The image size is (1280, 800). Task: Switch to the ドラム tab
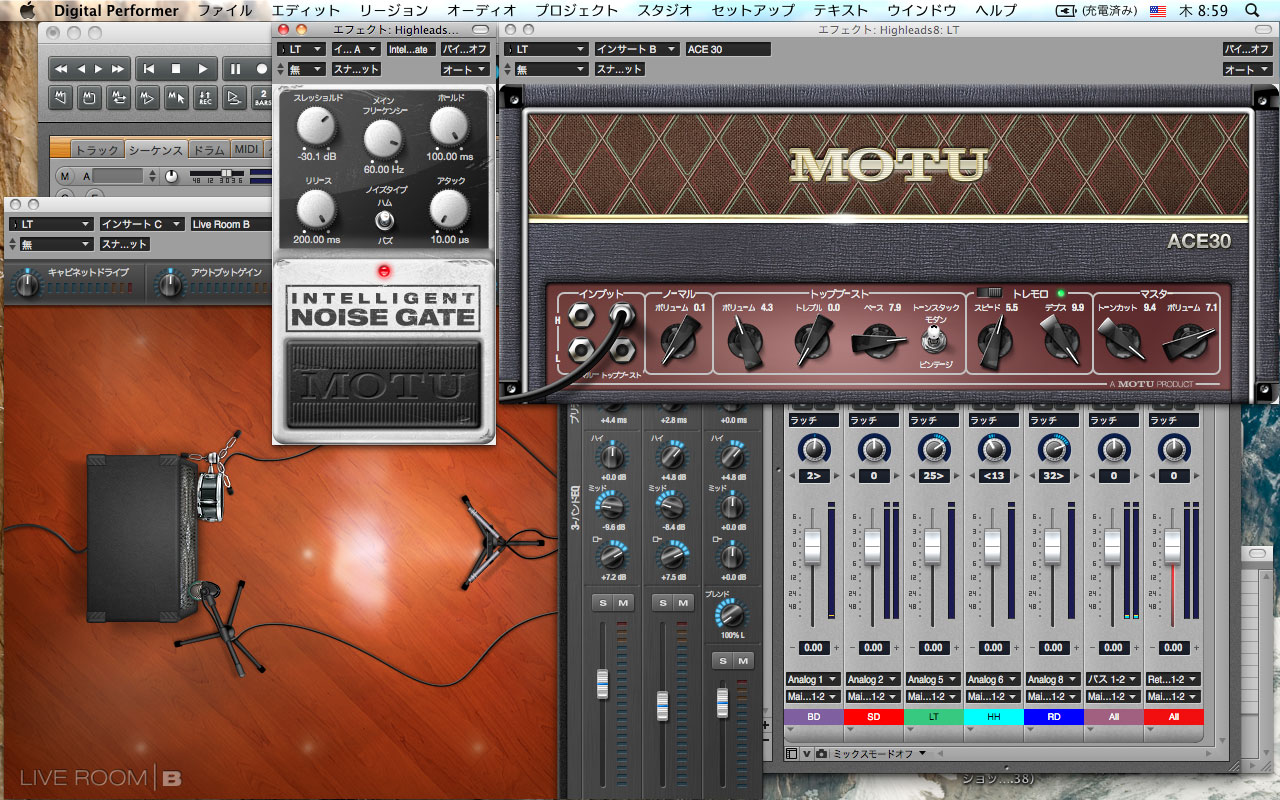pos(209,149)
